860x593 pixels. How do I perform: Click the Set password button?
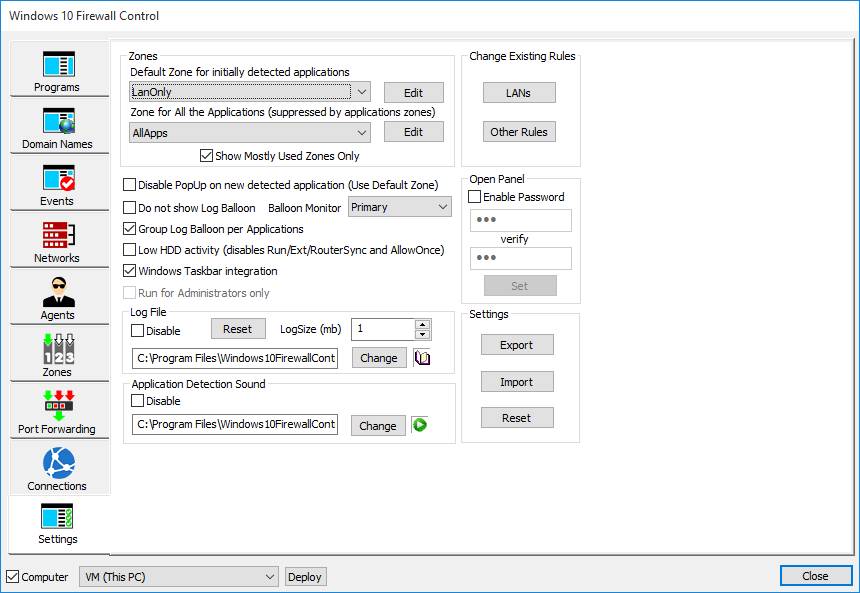point(520,286)
